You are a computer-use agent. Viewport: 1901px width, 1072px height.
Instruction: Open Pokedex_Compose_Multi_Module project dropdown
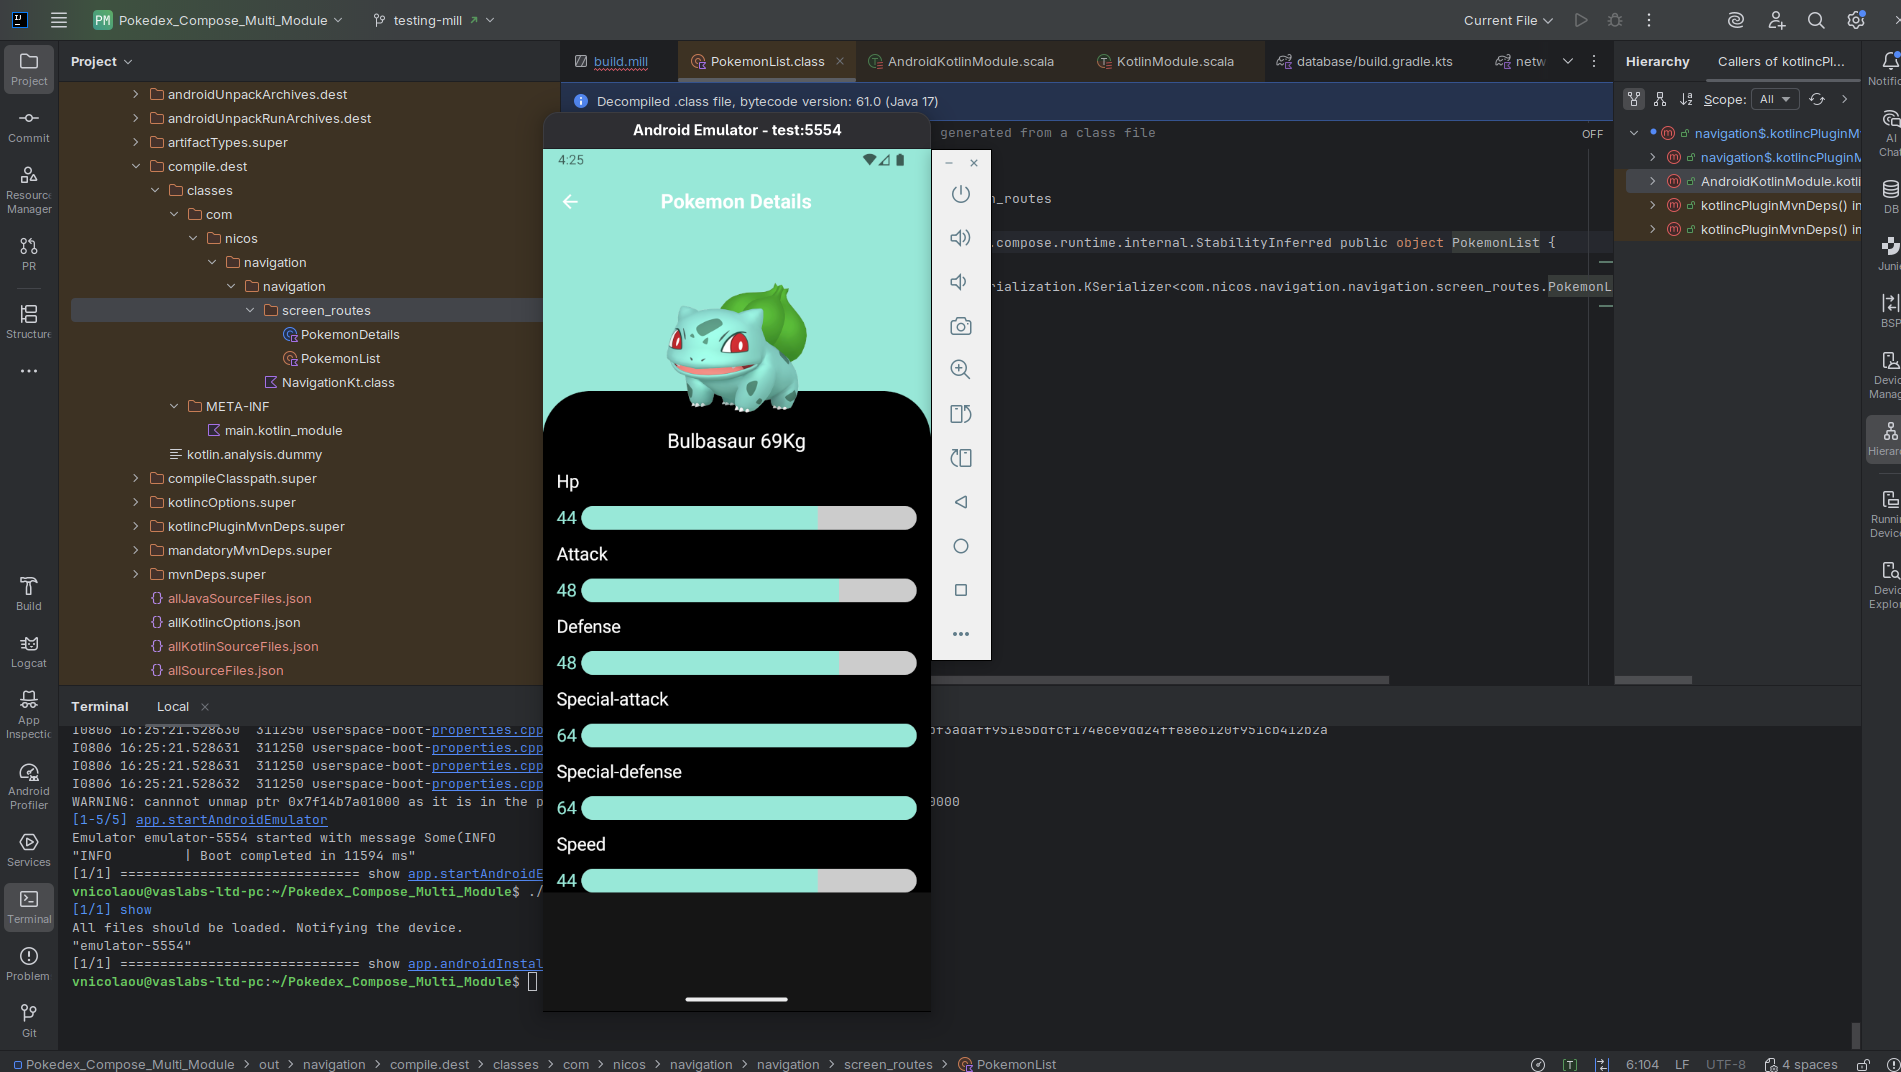click(x=218, y=20)
